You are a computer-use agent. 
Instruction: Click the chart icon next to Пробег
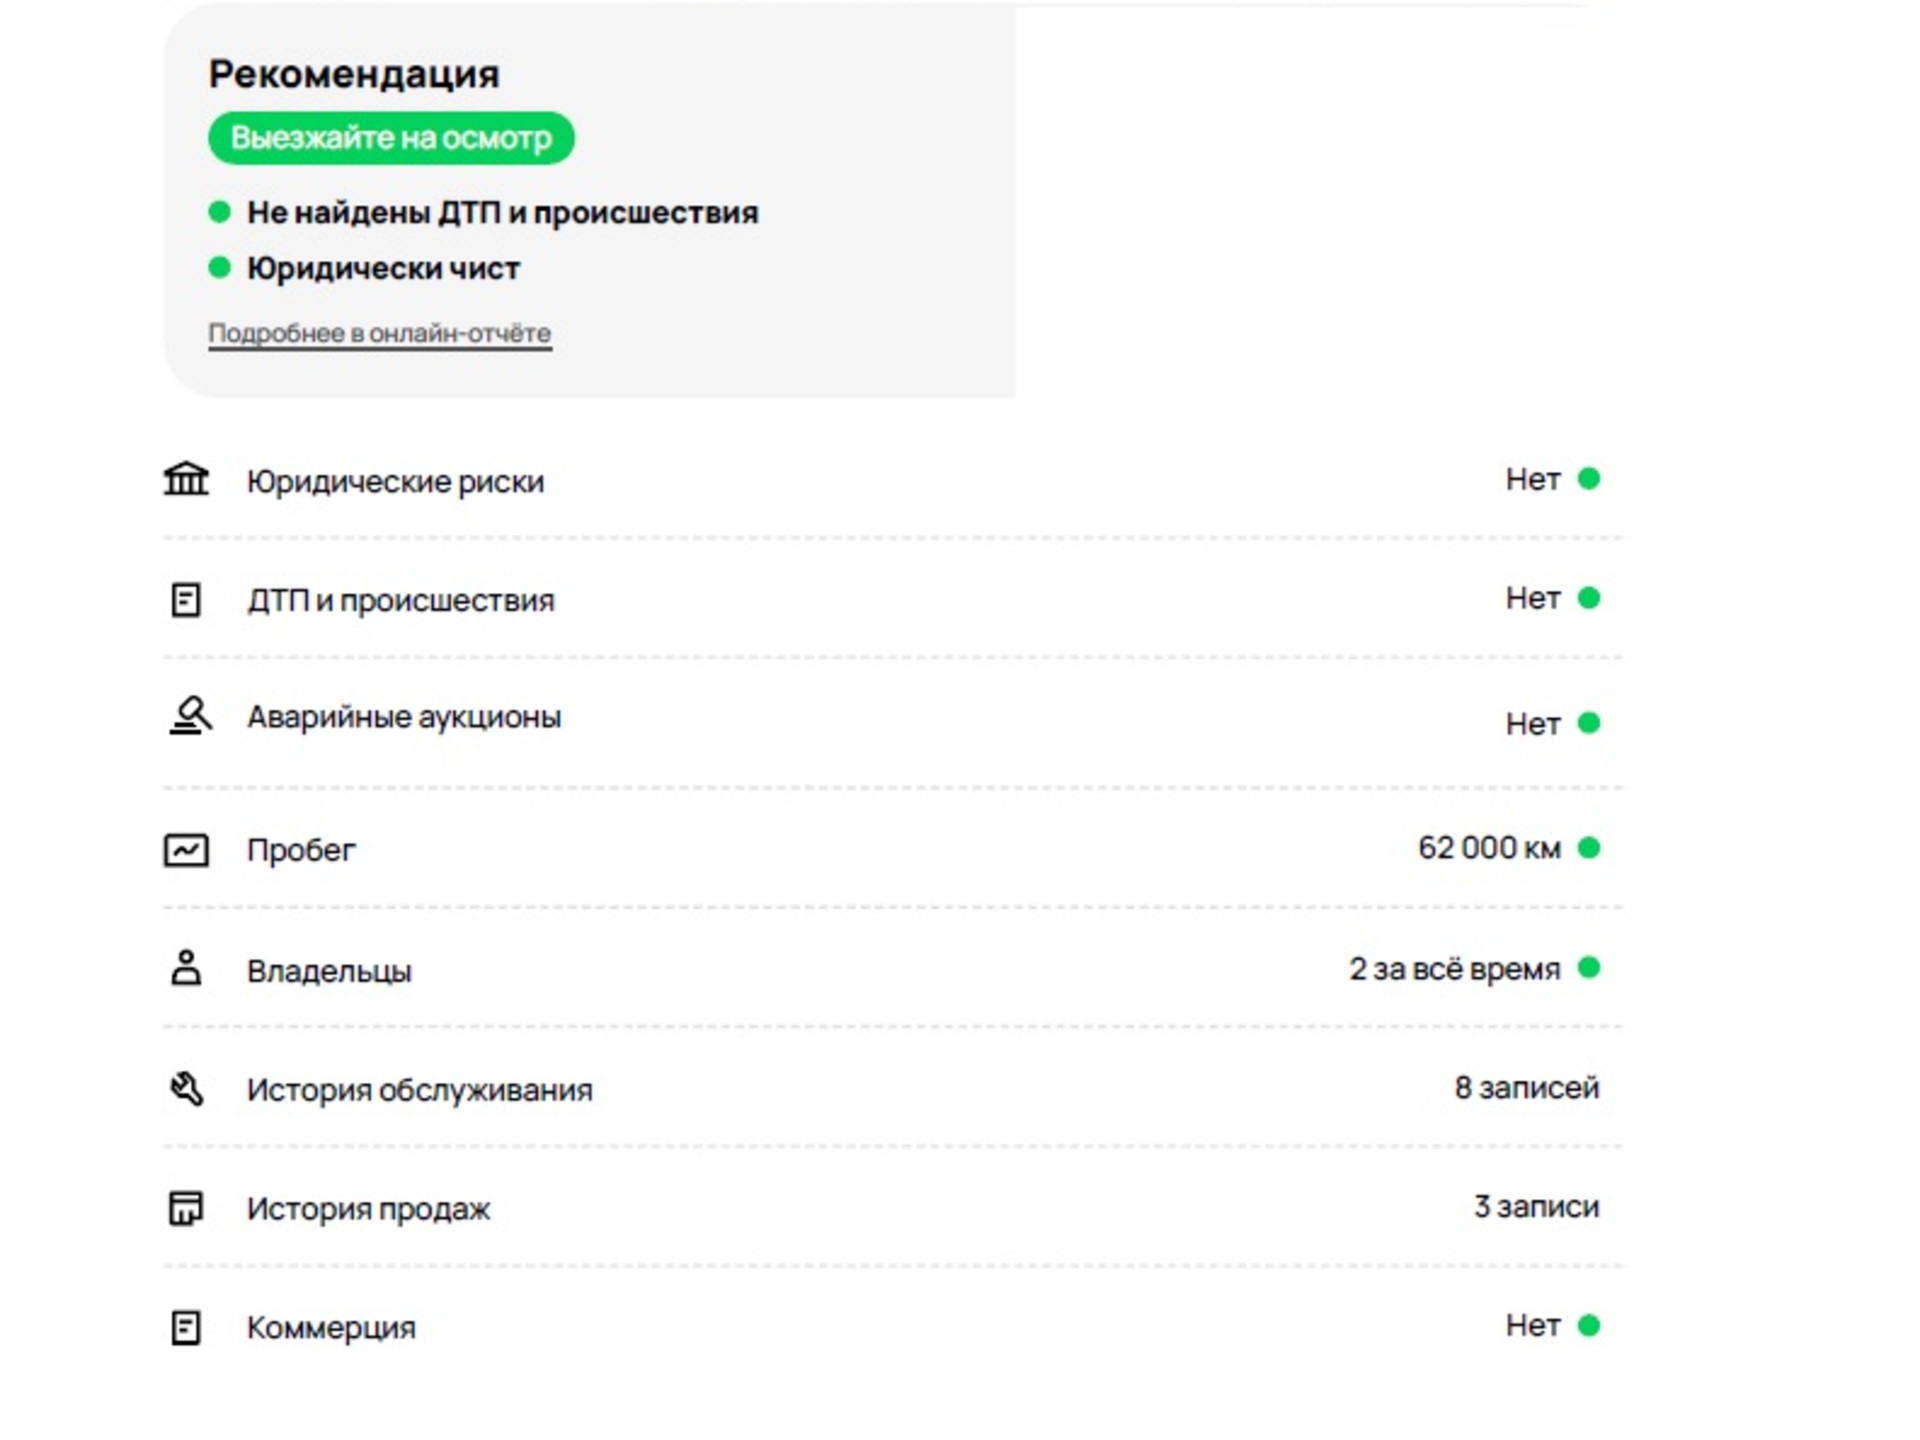186,850
